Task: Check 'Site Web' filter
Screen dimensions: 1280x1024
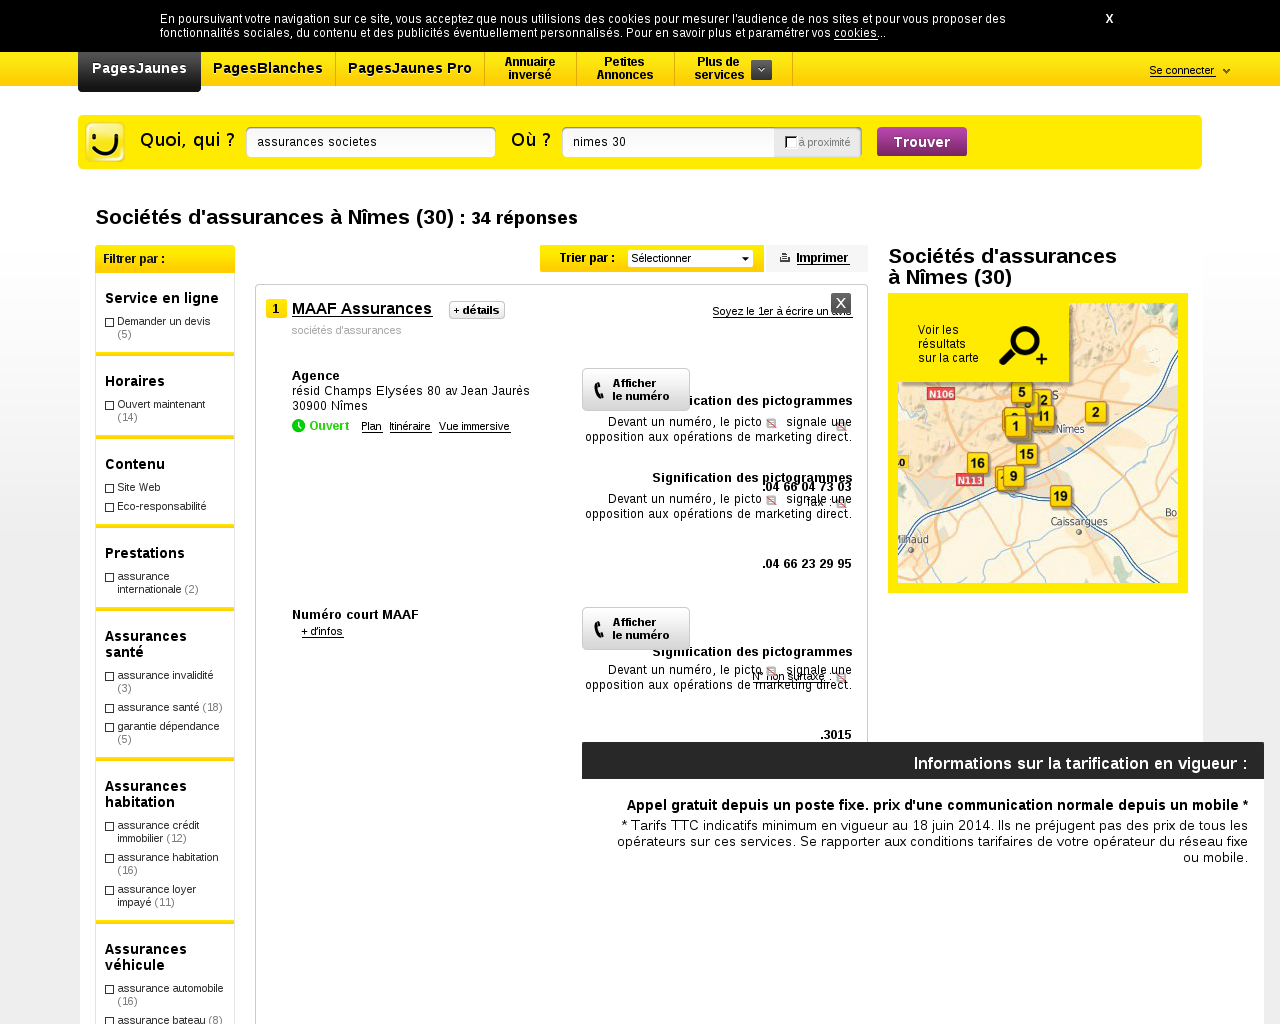Action: pos(110,488)
